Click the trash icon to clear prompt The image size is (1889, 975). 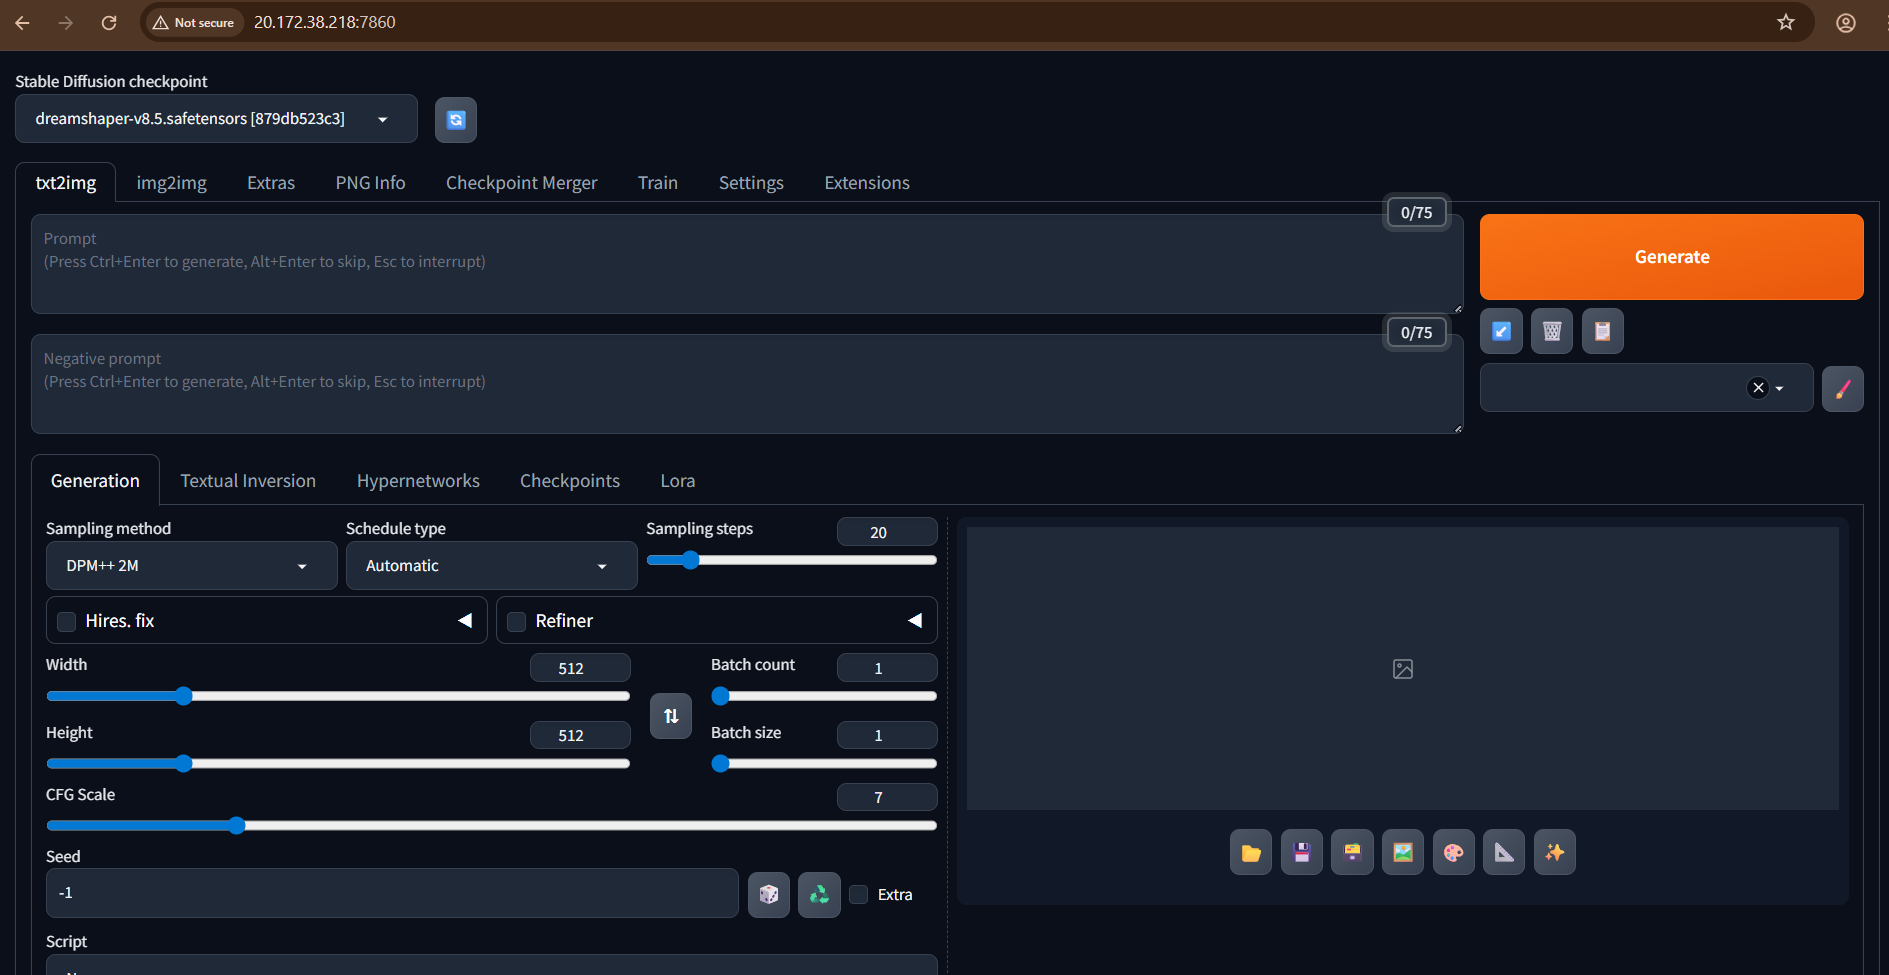click(x=1552, y=331)
